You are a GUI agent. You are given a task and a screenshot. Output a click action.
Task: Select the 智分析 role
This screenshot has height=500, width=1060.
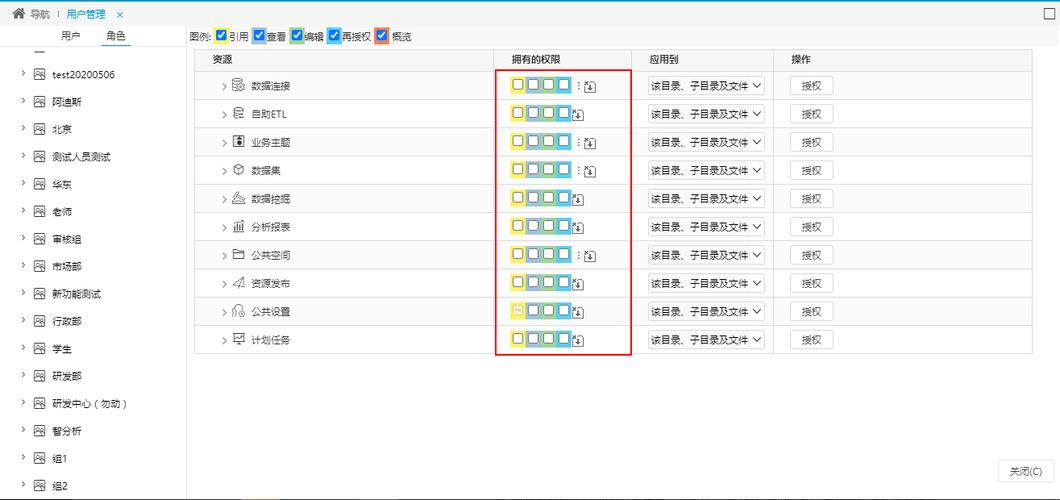[x=66, y=431]
